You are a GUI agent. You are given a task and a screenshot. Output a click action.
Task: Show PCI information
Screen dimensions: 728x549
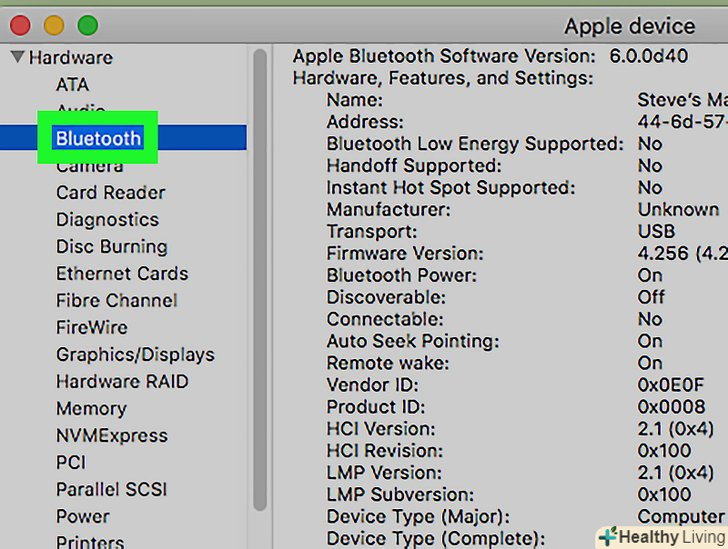click(x=71, y=462)
